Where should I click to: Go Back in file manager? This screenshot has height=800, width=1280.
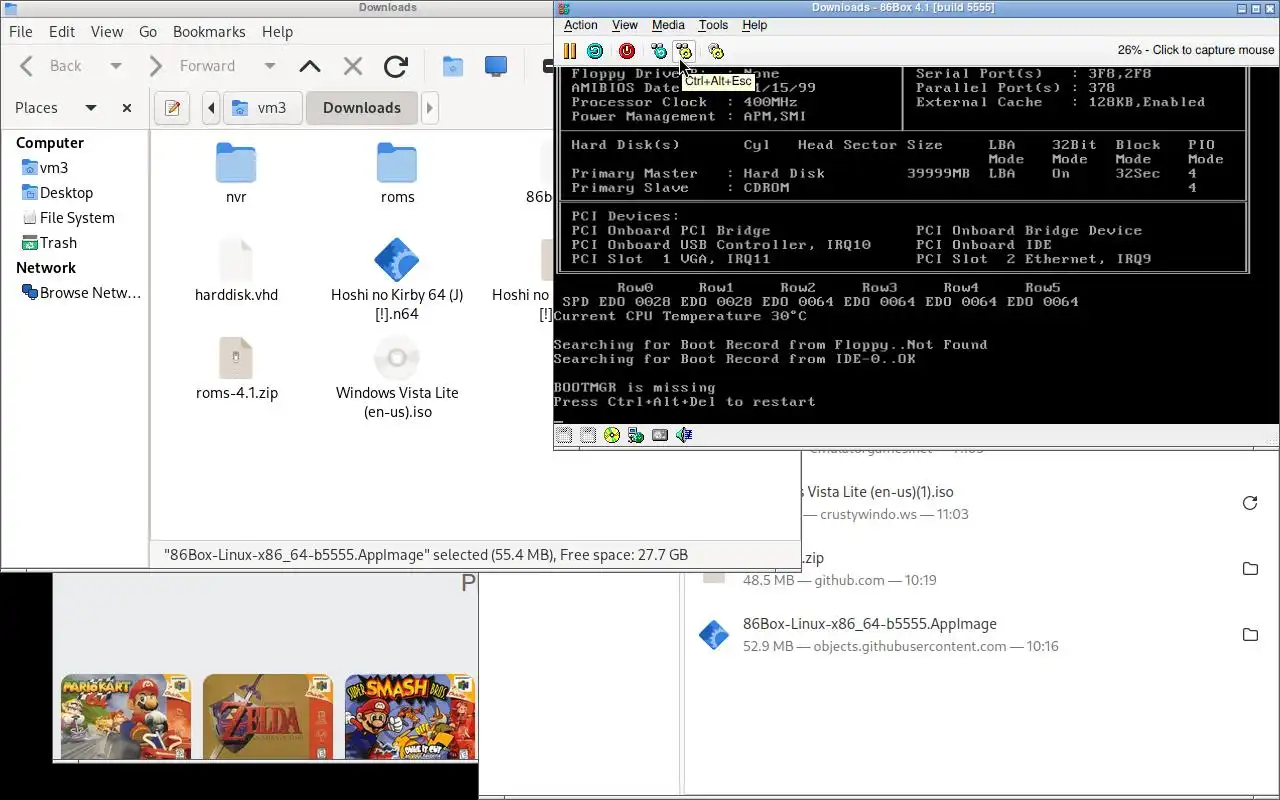click(x=52, y=66)
